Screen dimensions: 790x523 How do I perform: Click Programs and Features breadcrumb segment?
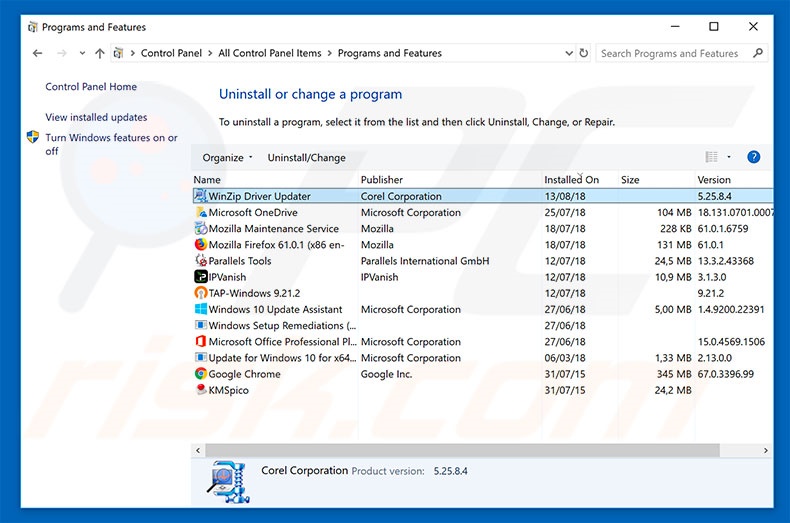389,53
